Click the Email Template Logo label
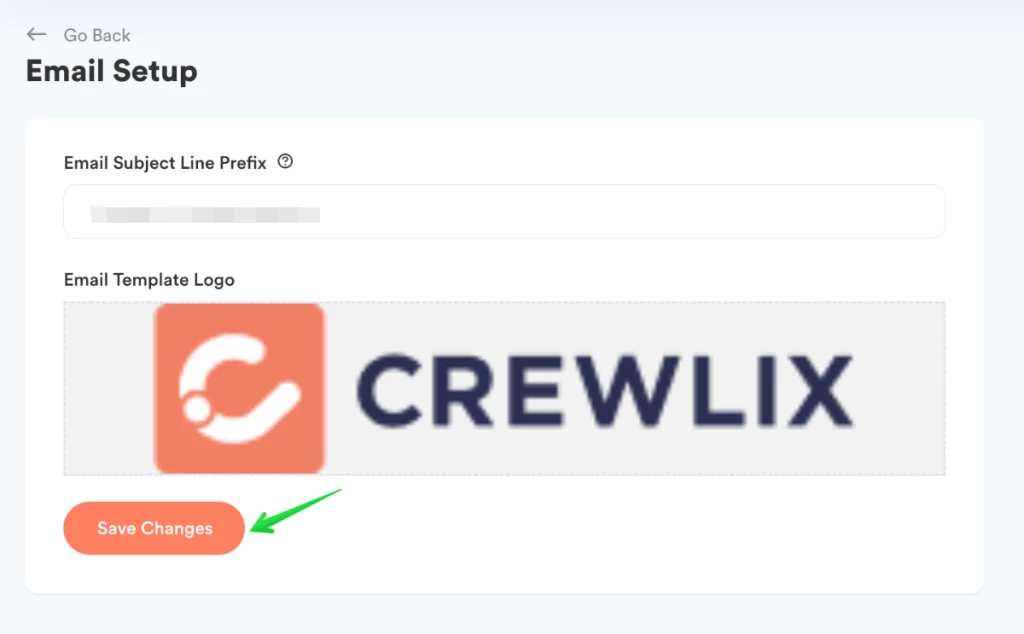Screen dimensions: 1024x634 click(x=149, y=279)
